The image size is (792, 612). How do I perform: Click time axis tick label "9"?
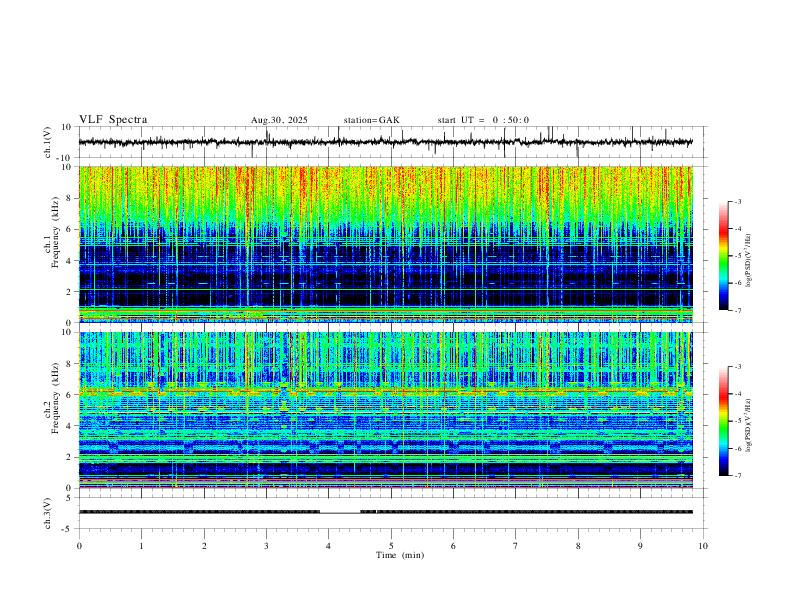pos(640,546)
